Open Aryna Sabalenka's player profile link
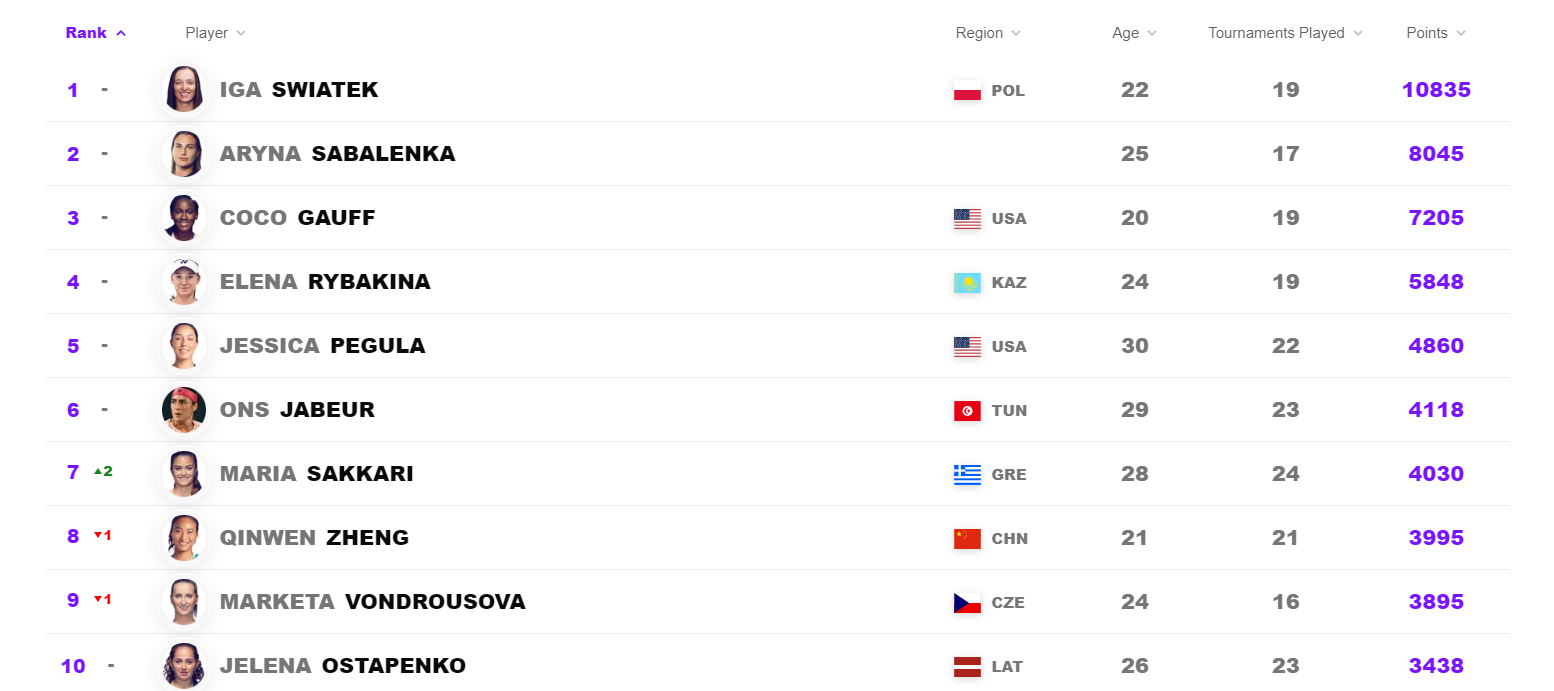The width and height of the screenshot is (1554, 691). 337,154
